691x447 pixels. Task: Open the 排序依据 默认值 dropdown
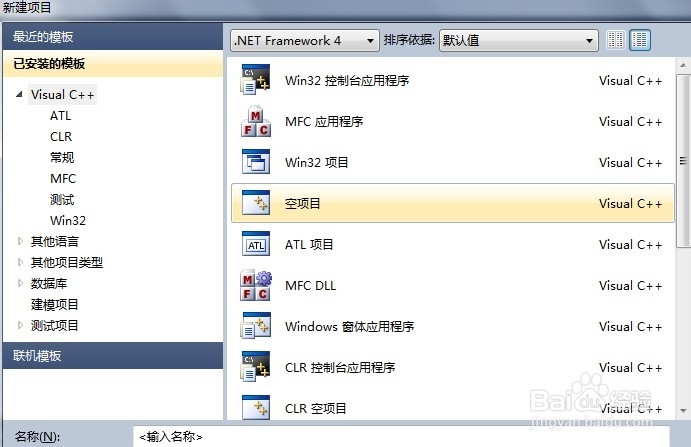coord(519,41)
